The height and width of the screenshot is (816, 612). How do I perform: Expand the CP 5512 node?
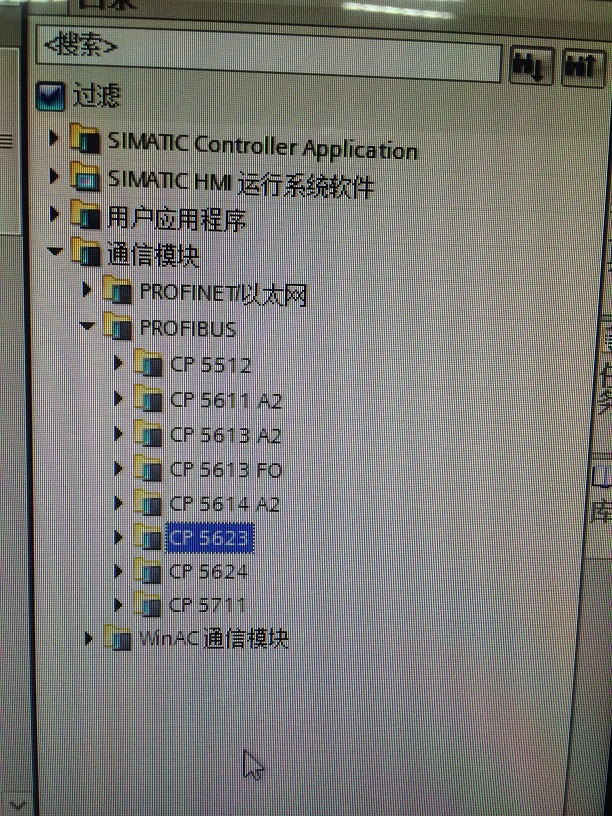[x=119, y=362]
